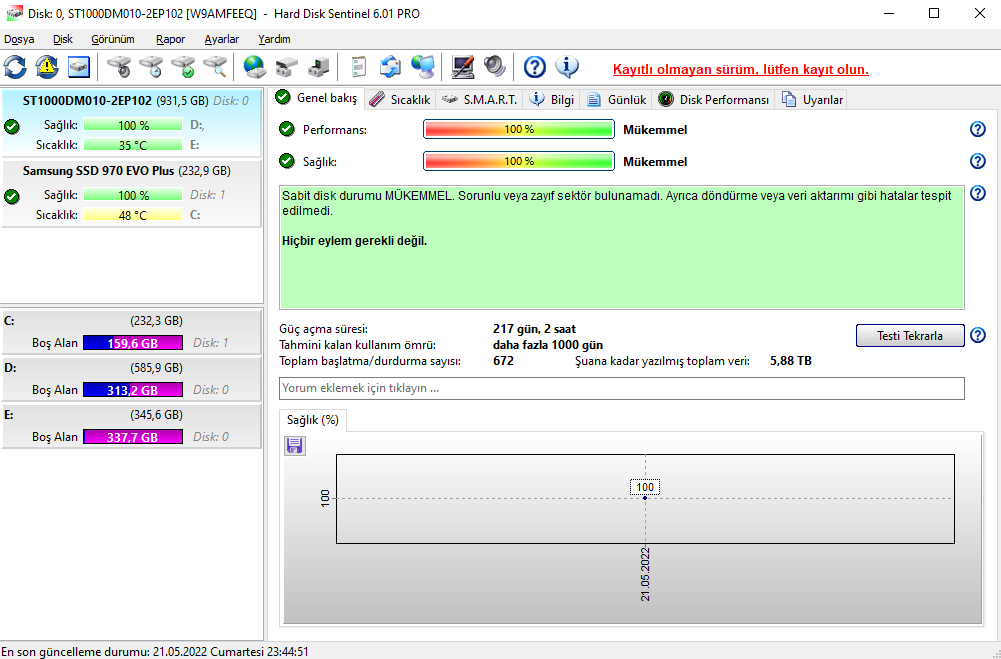Click the disk with green checkmark toolbar icon

coord(183,66)
